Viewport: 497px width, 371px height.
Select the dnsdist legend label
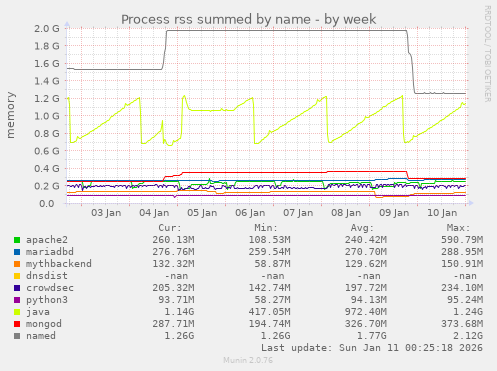pyautogui.click(x=47, y=276)
